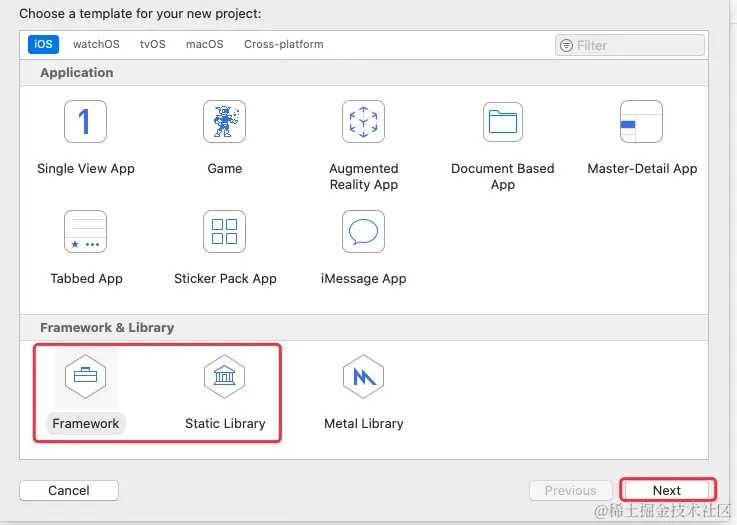
Task: Focus the Filter text field
Action: coord(629,45)
